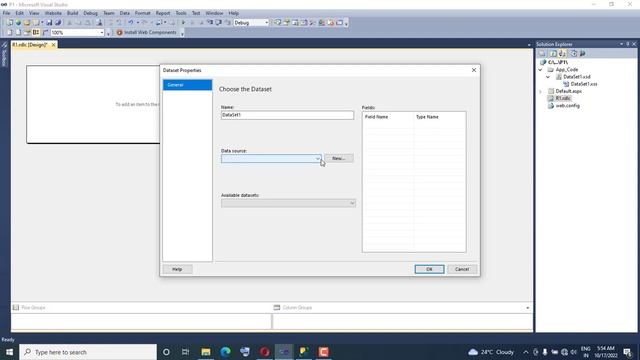Open File Explorer from the taskbar

tap(206, 352)
